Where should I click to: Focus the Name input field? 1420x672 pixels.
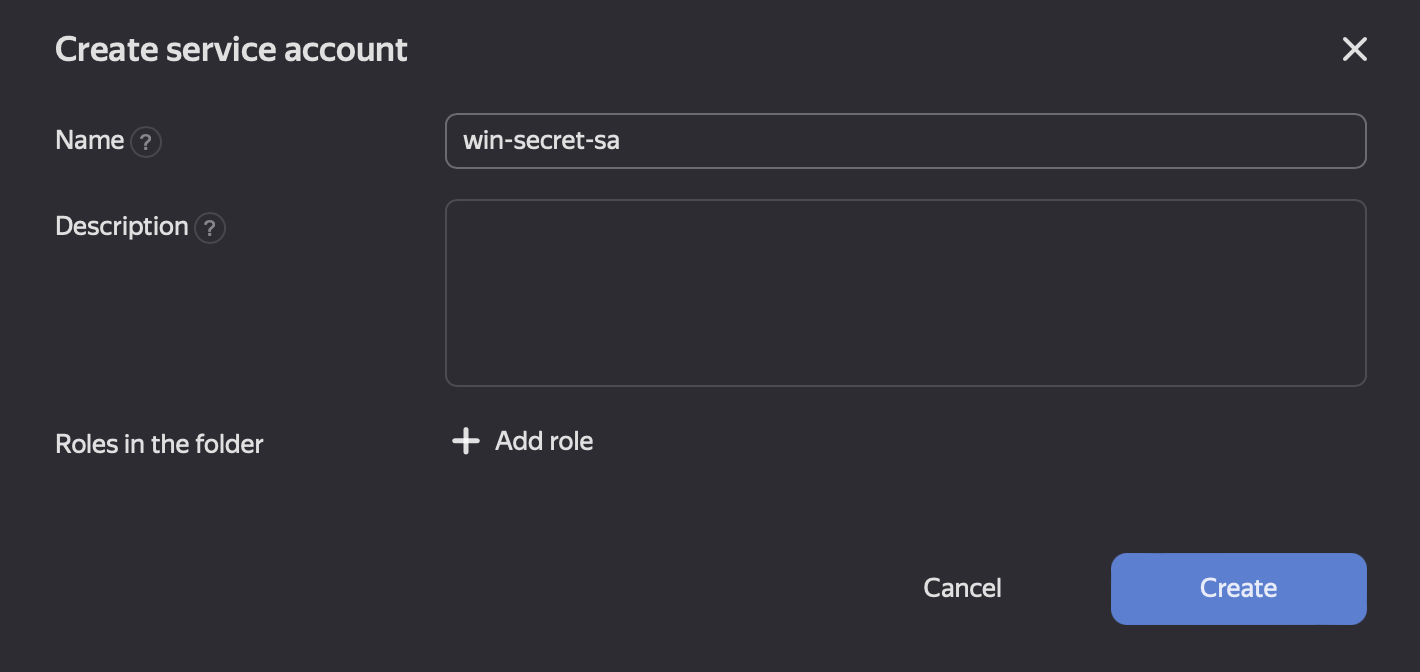click(905, 141)
